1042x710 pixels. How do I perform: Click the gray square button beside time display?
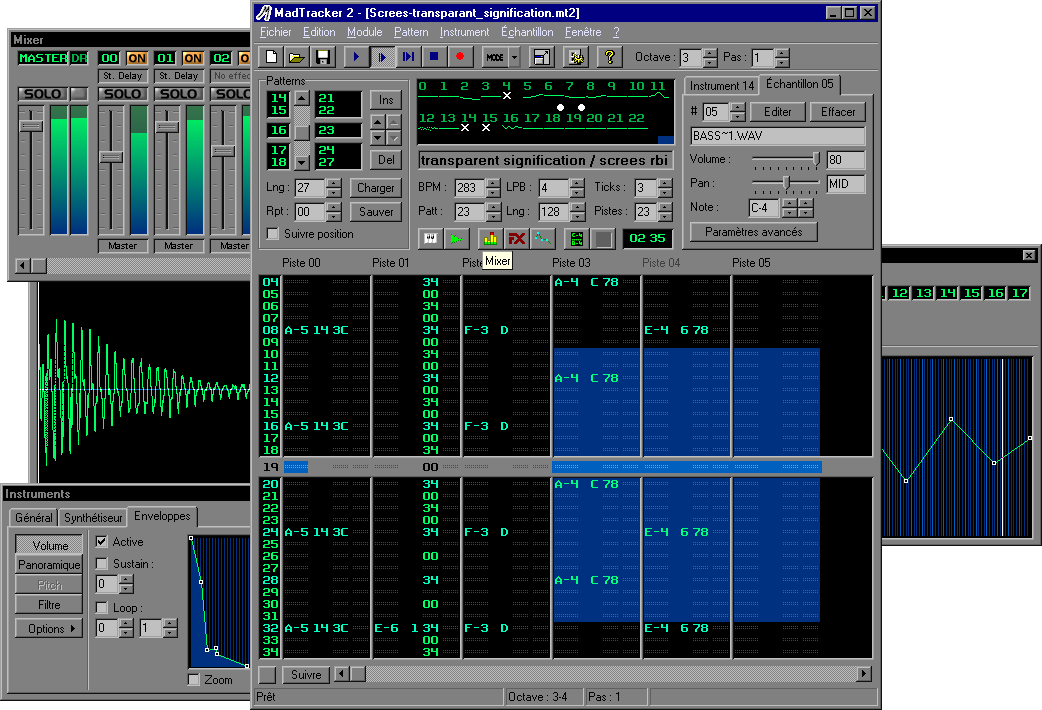602,238
